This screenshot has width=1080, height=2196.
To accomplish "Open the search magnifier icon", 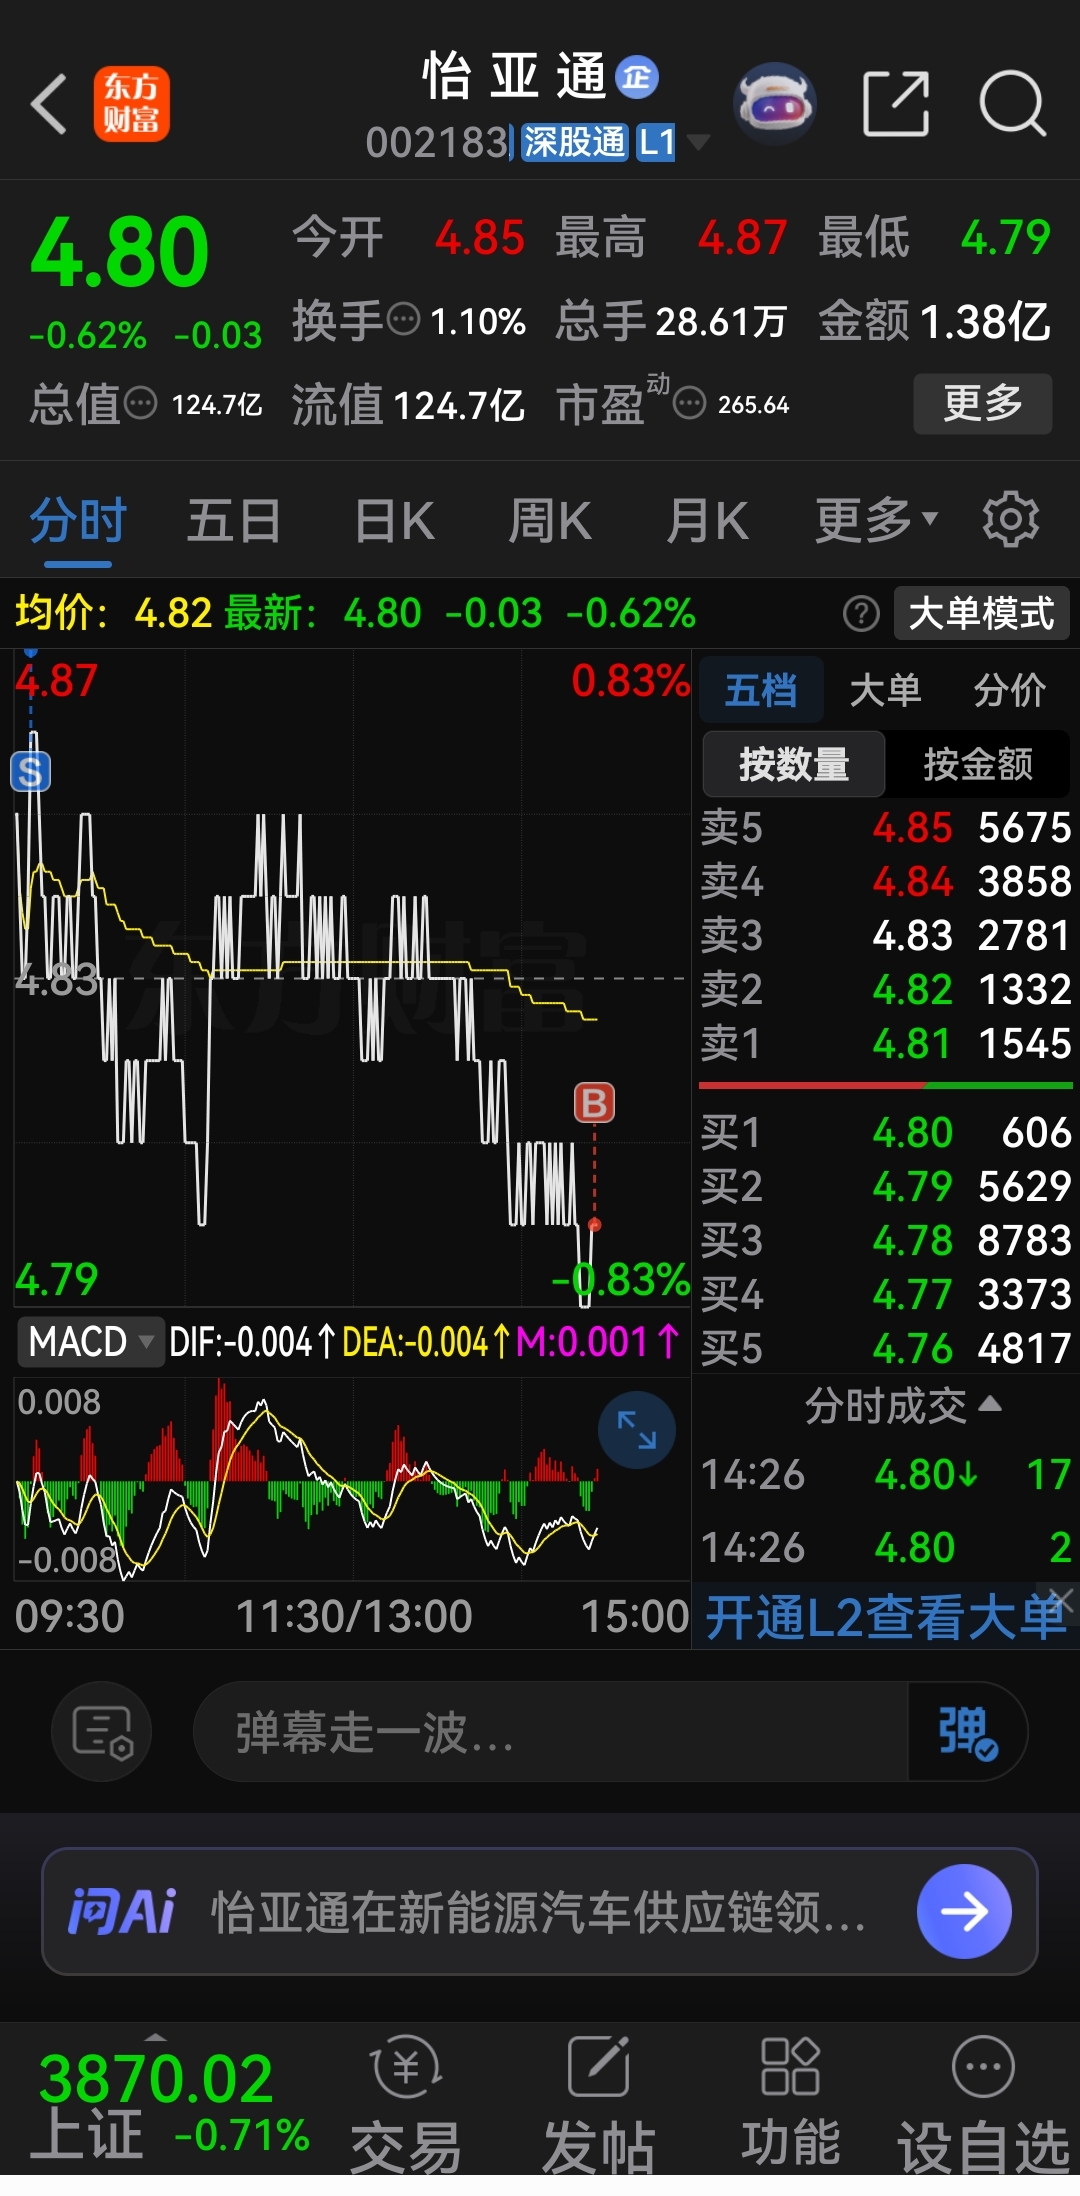I will pos(1012,103).
